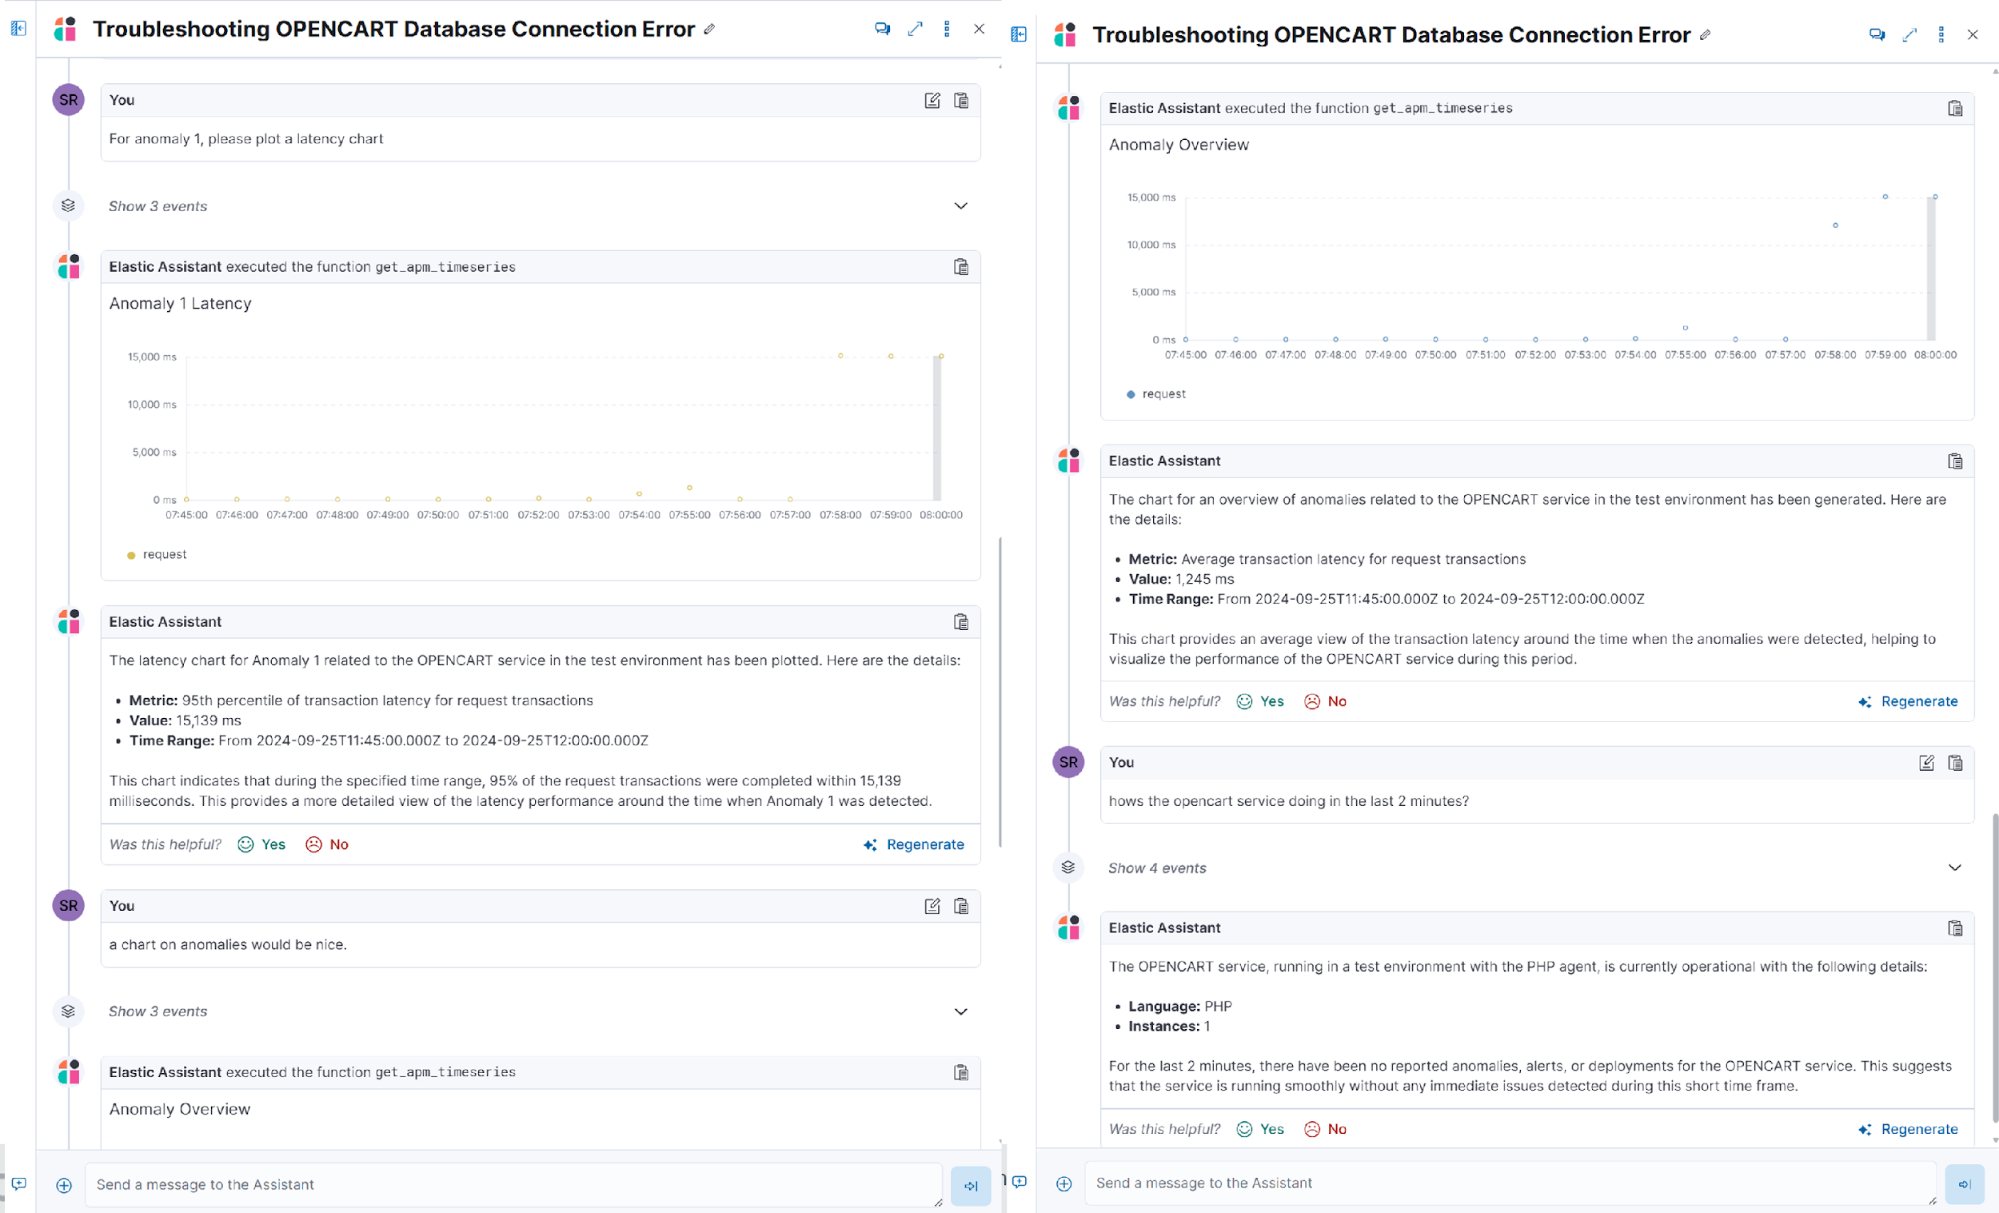Regenerate the latency chart answer

[914, 845]
